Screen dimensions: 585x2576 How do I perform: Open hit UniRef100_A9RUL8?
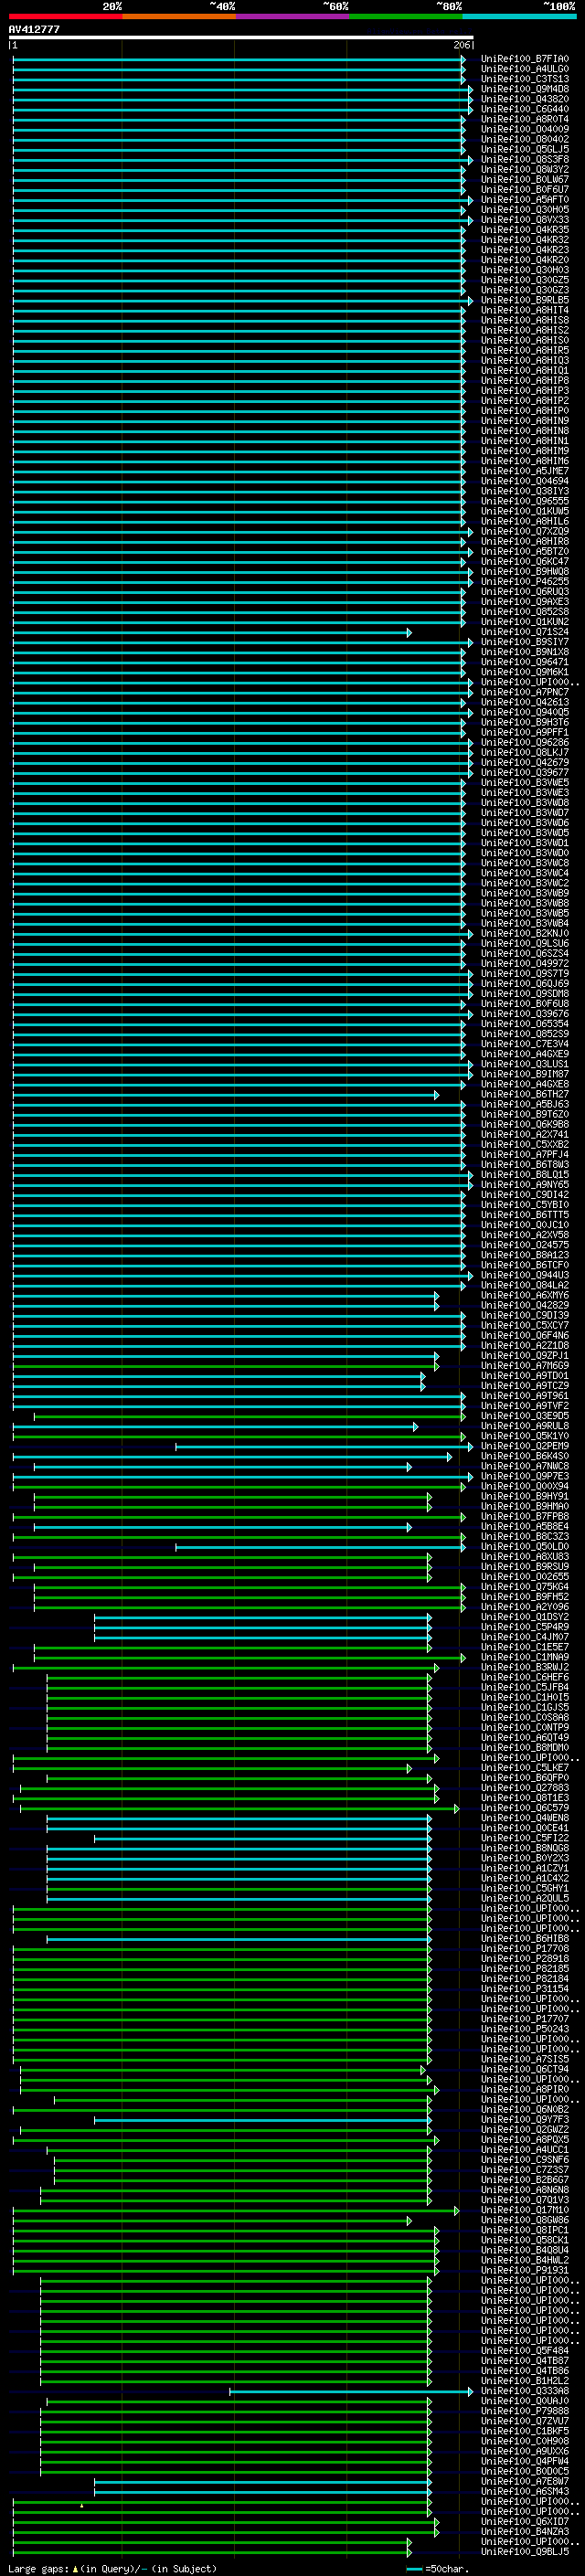(x=525, y=1426)
